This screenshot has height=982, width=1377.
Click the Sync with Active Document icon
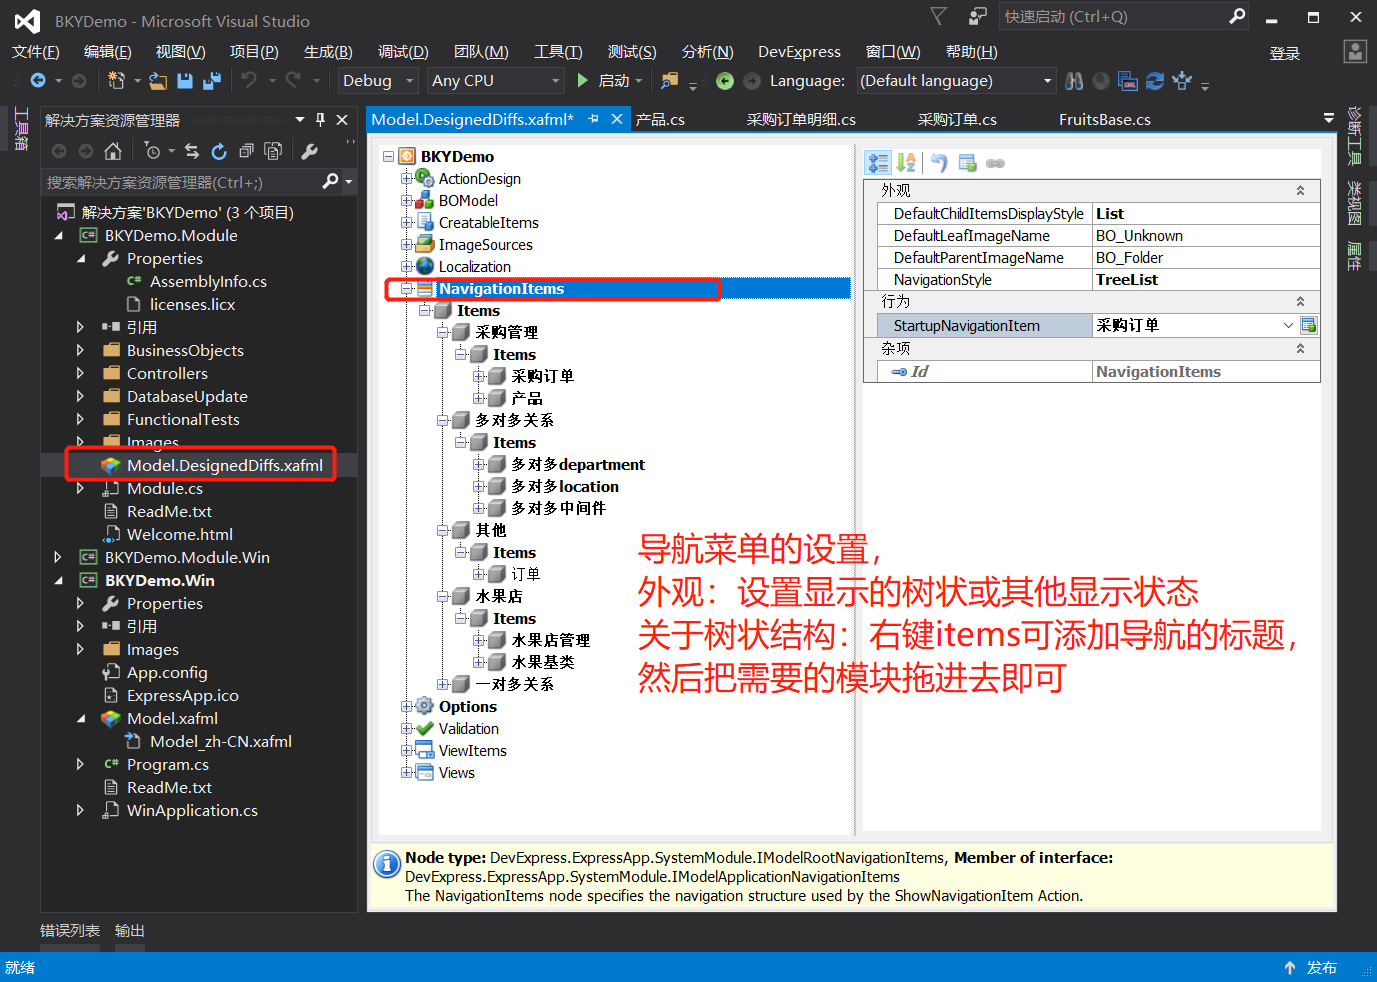192,151
